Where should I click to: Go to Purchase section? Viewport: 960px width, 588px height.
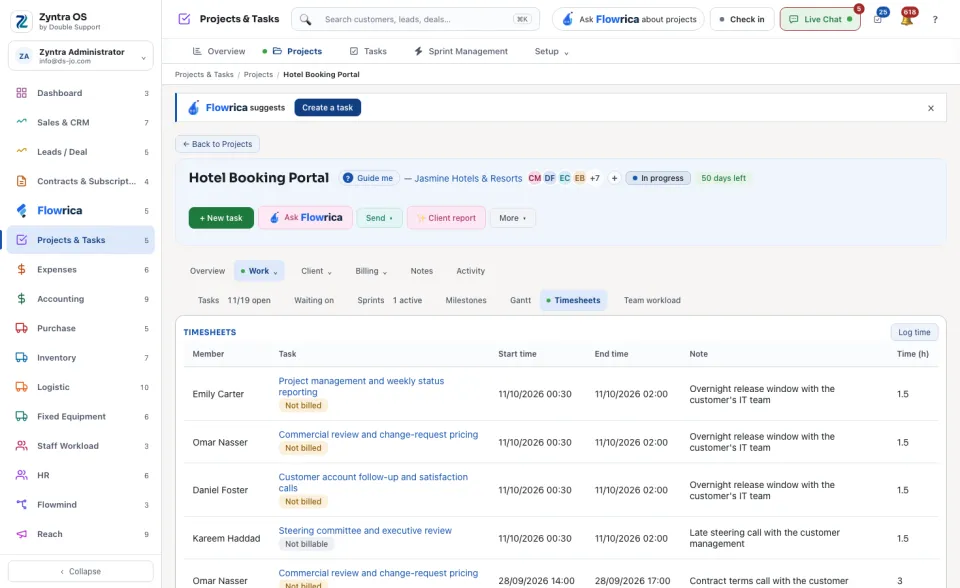[x=81, y=328]
